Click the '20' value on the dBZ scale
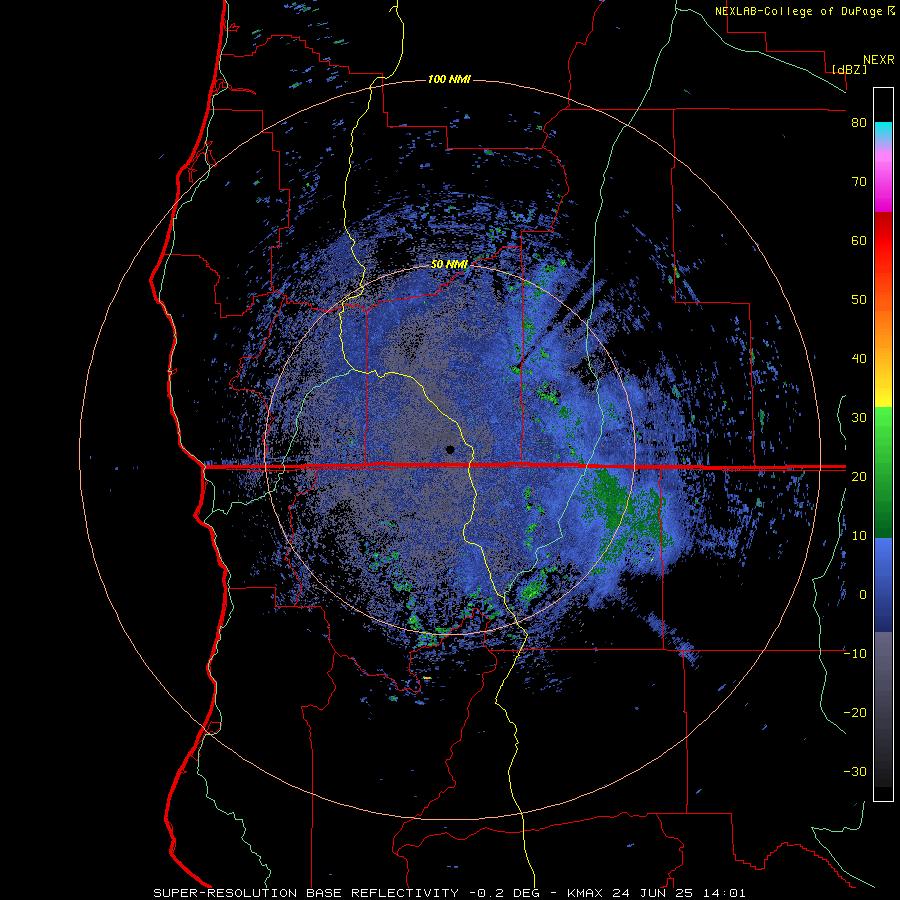This screenshot has height=900, width=900. tap(859, 477)
